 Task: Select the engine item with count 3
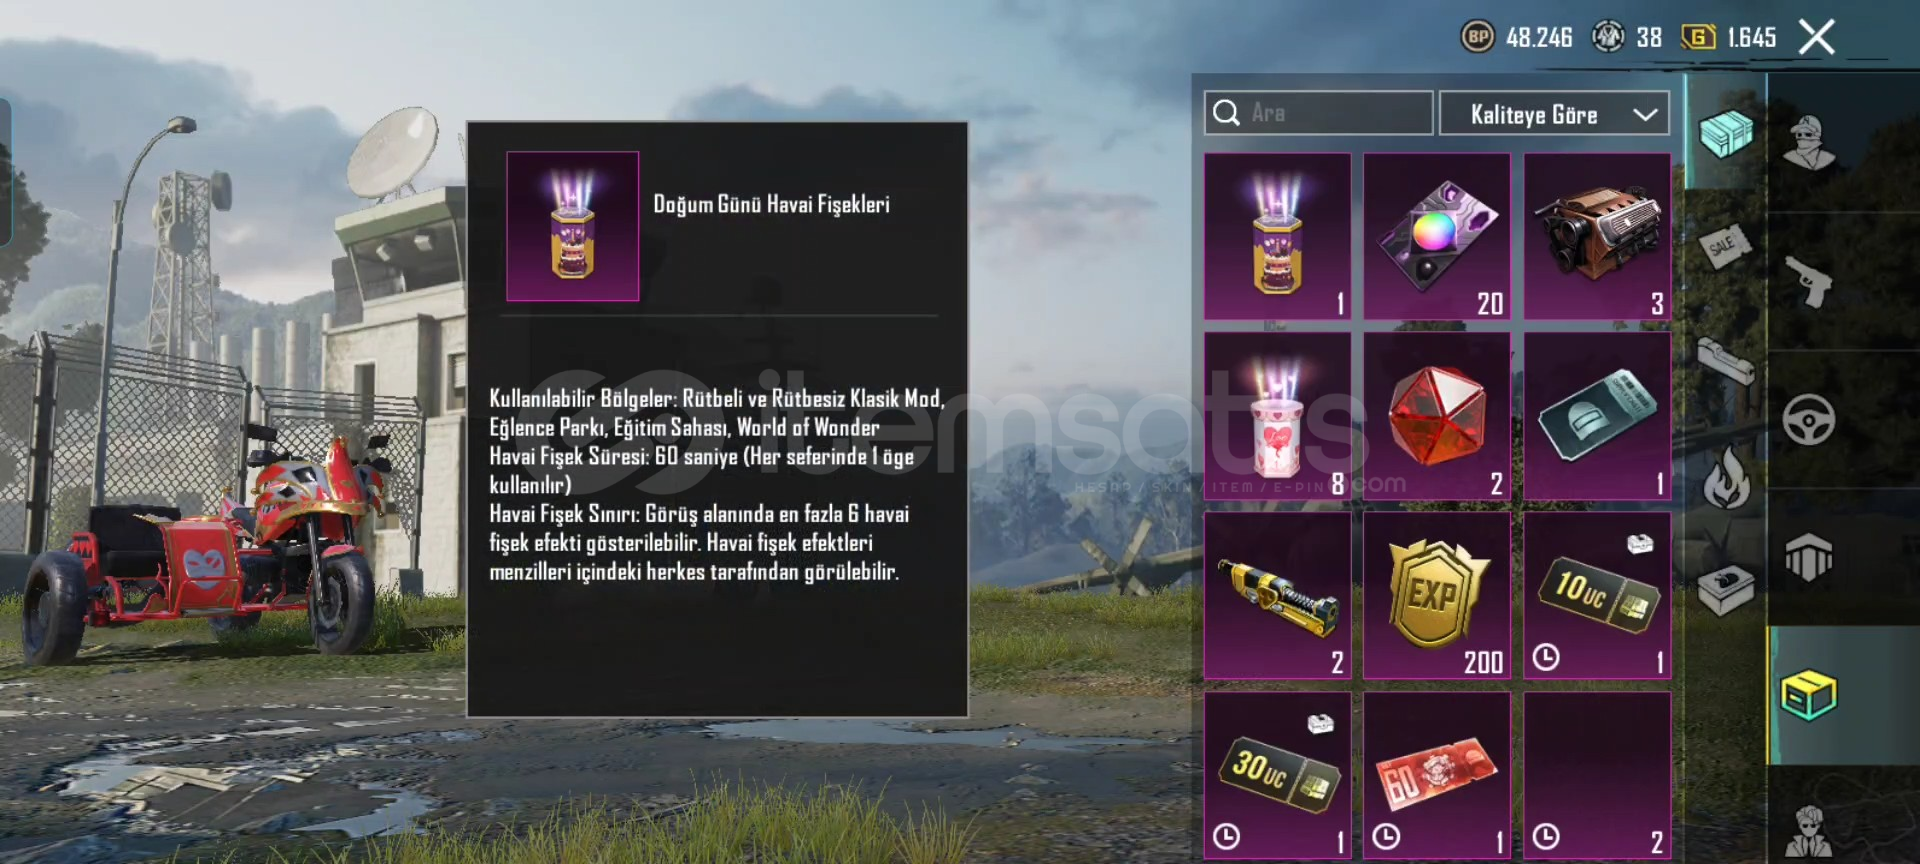click(x=1597, y=236)
